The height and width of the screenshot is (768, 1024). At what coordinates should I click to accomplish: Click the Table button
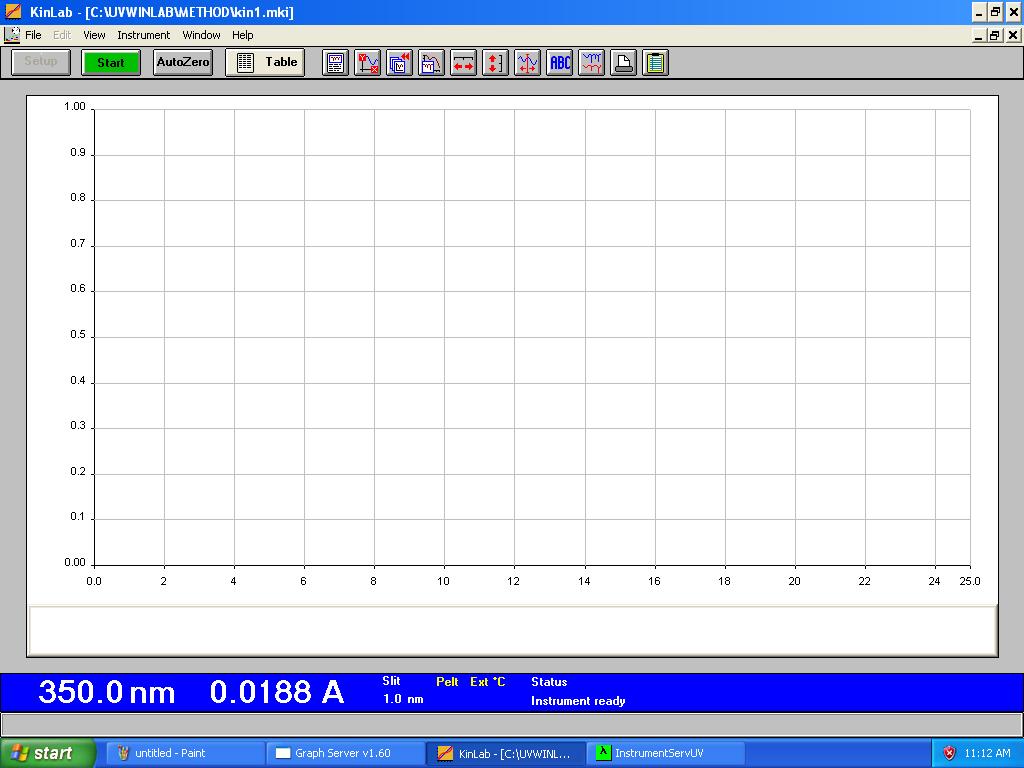point(264,61)
